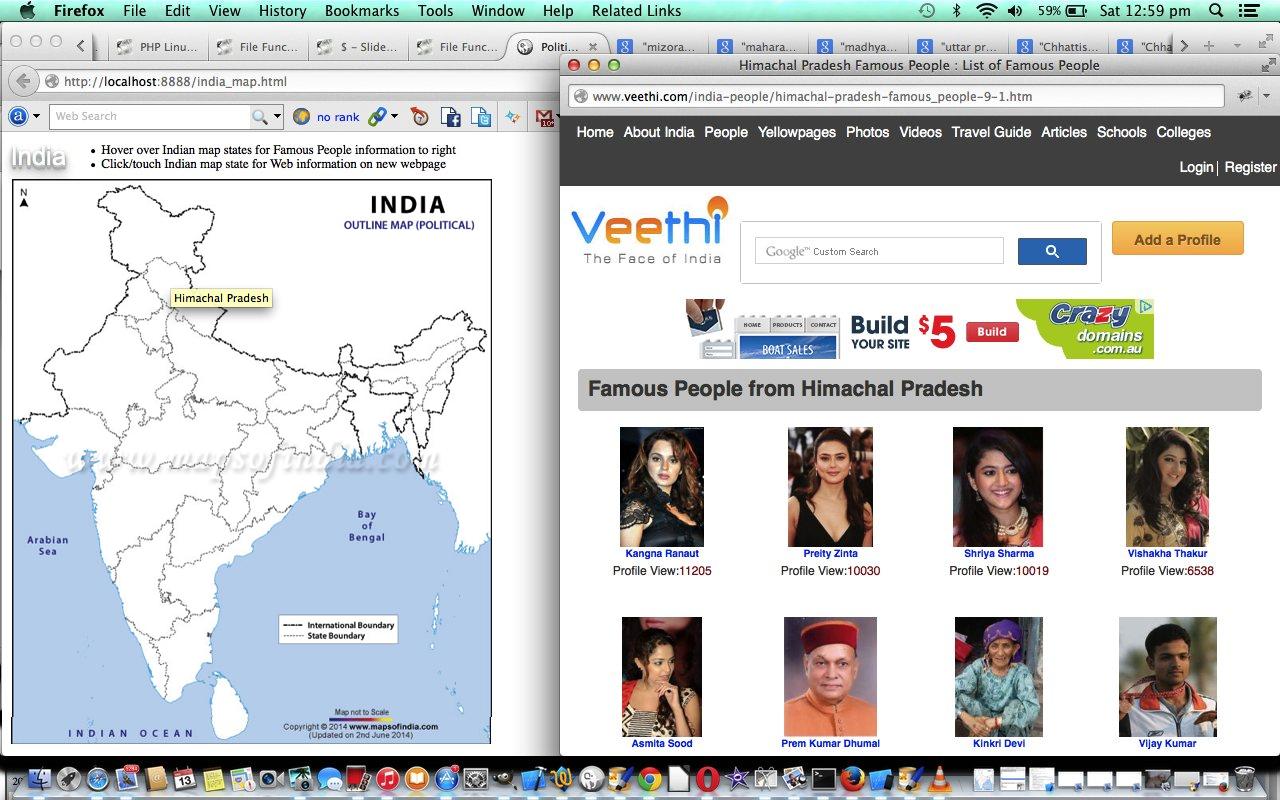Image resolution: width=1280 pixels, height=800 pixels.
Task: Click the Bluetooth icon in menu bar
Action: (956, 11)
